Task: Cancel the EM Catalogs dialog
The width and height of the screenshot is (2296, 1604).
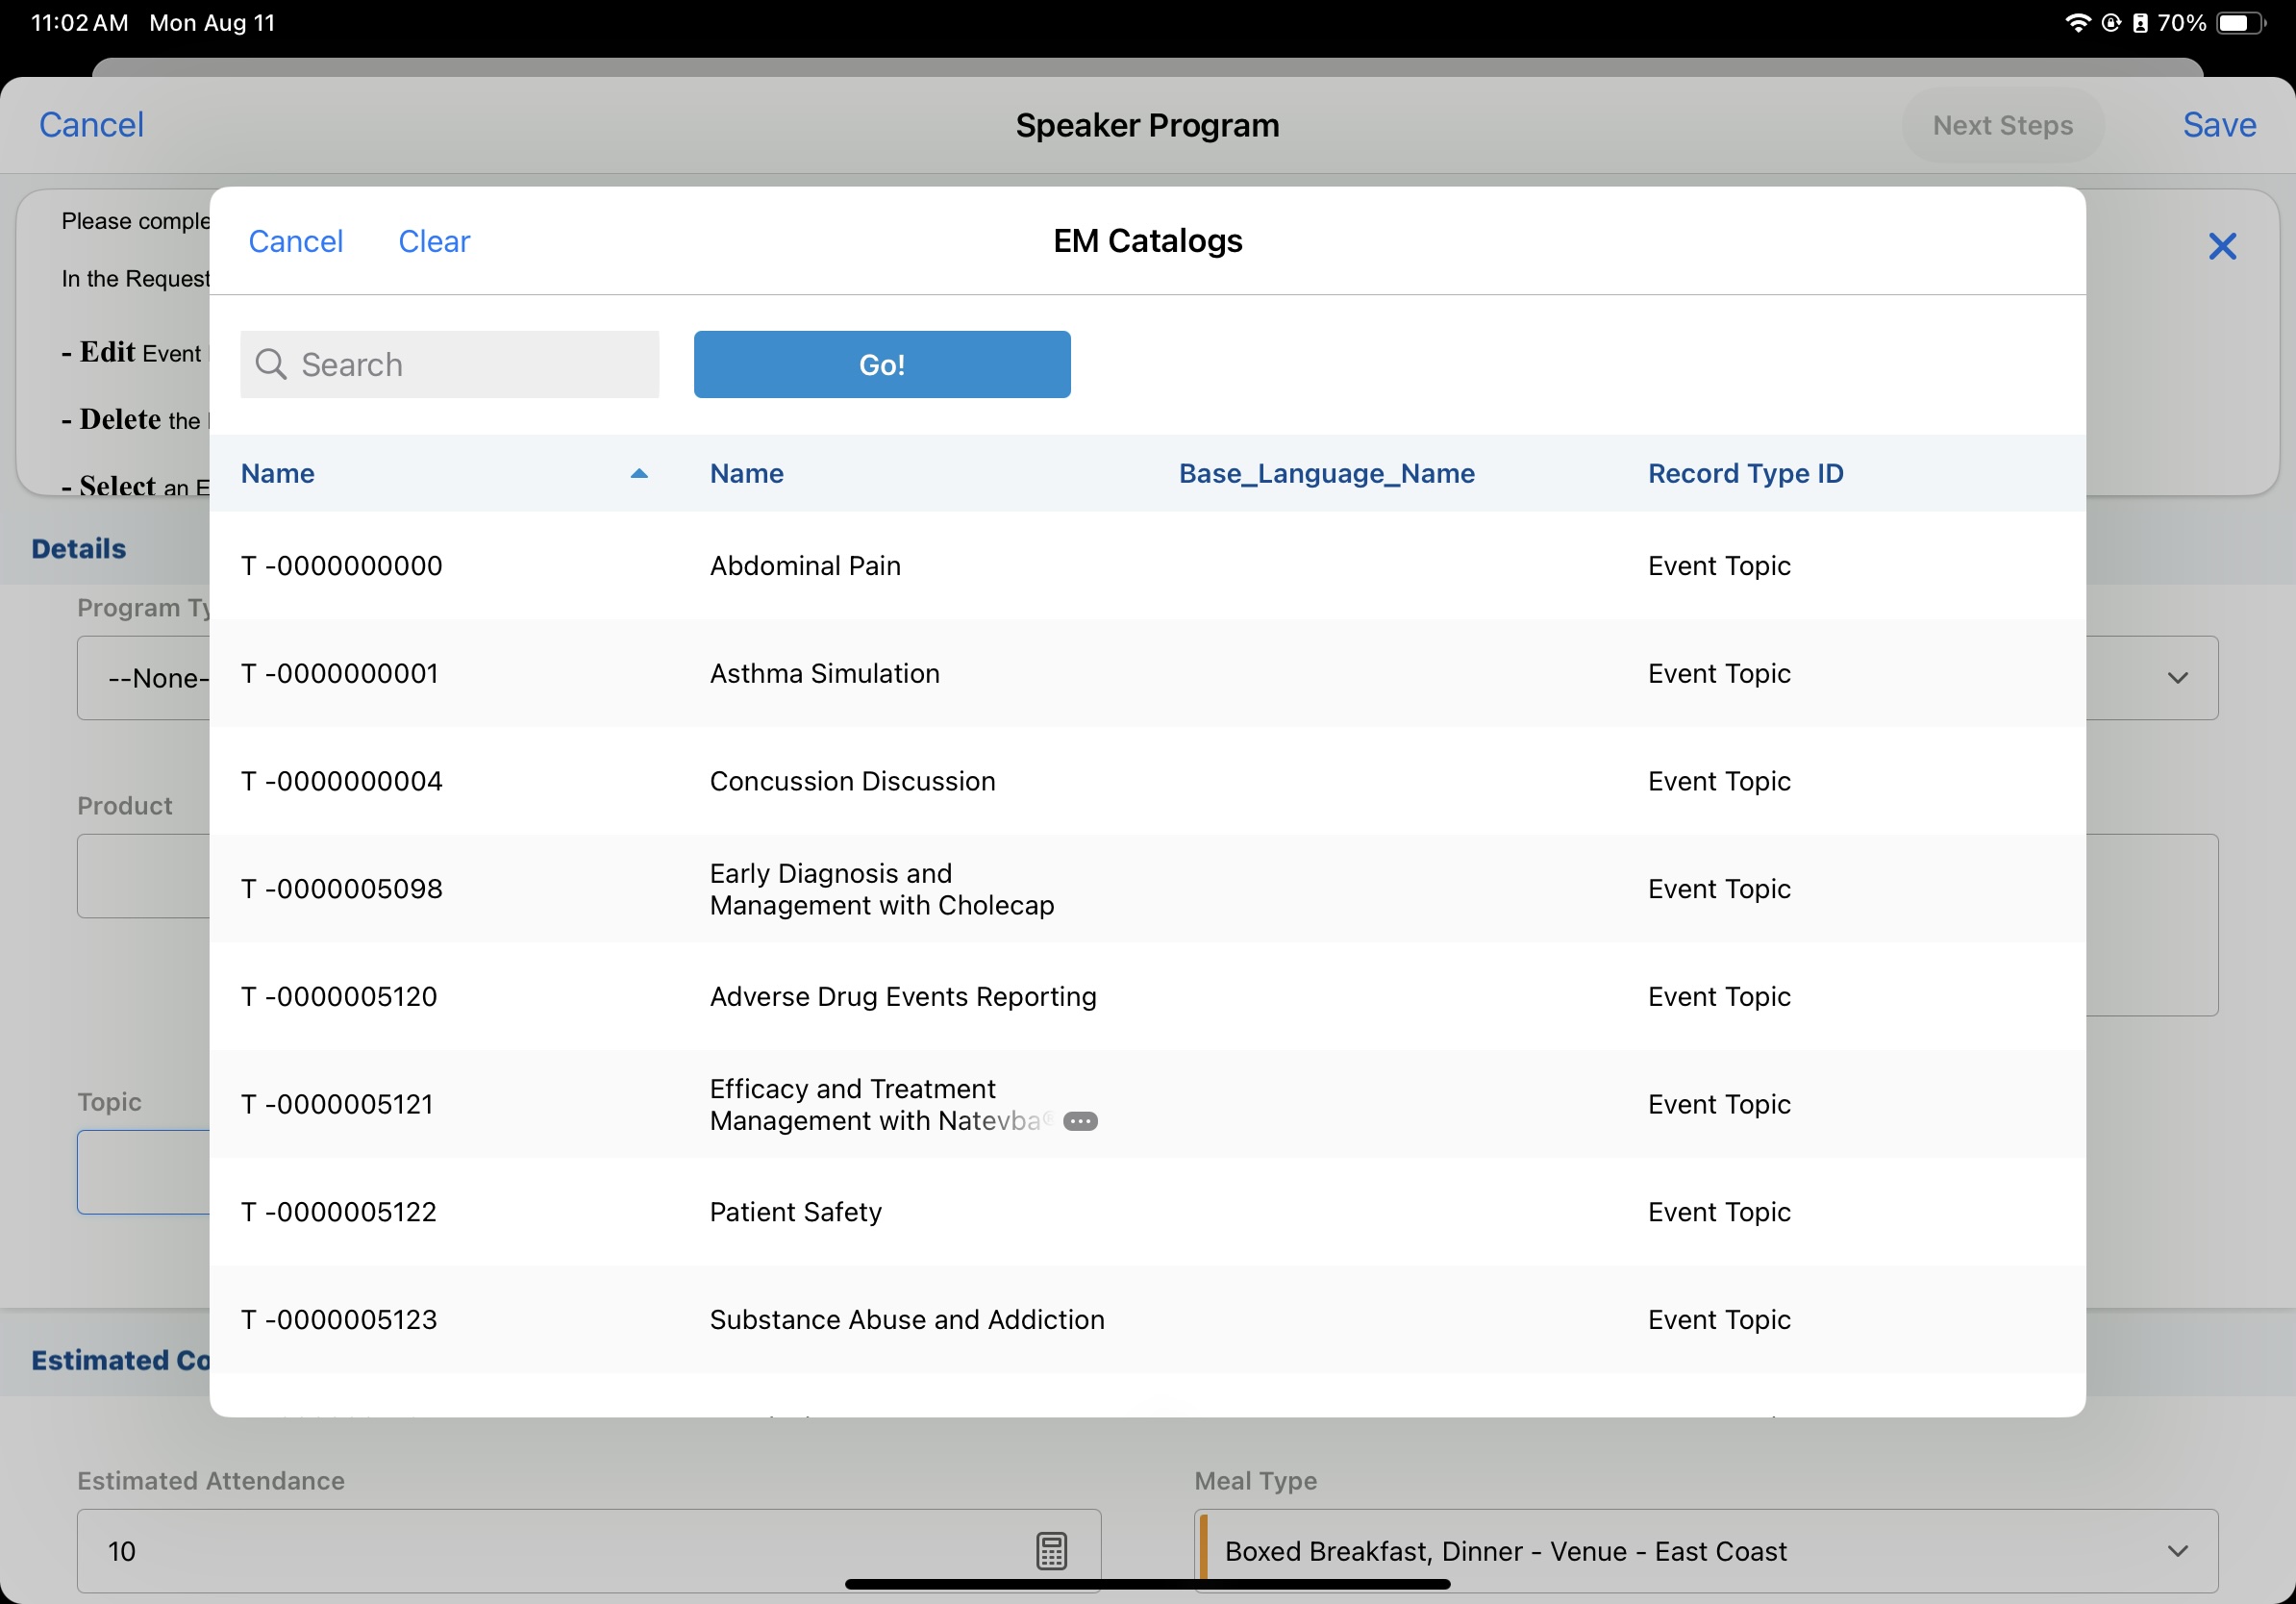Action: click(x=295, y=241)
